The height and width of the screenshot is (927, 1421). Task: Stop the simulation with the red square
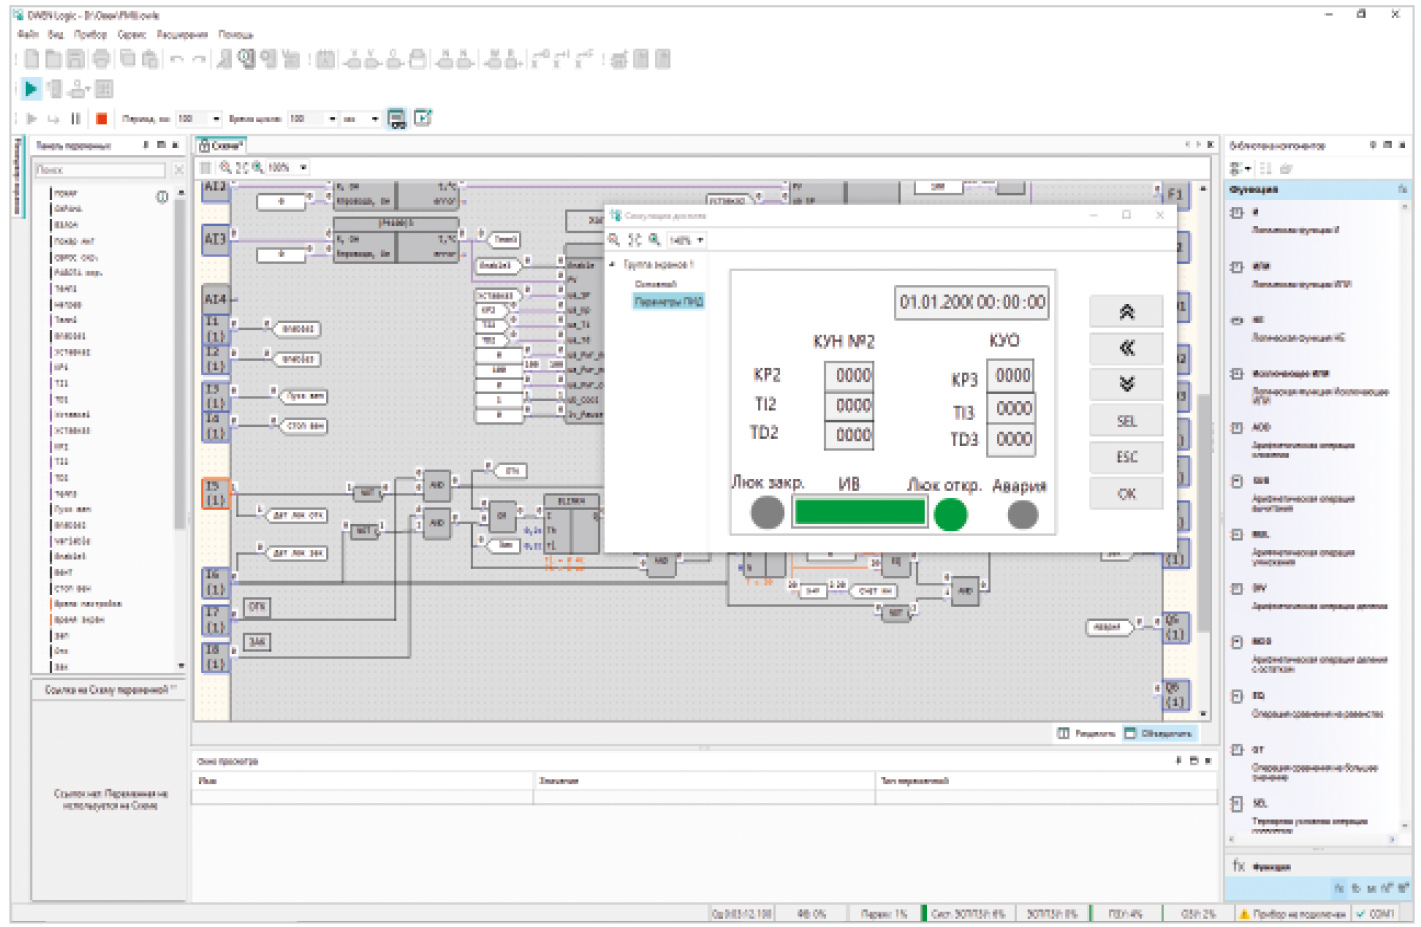[101, 119]
